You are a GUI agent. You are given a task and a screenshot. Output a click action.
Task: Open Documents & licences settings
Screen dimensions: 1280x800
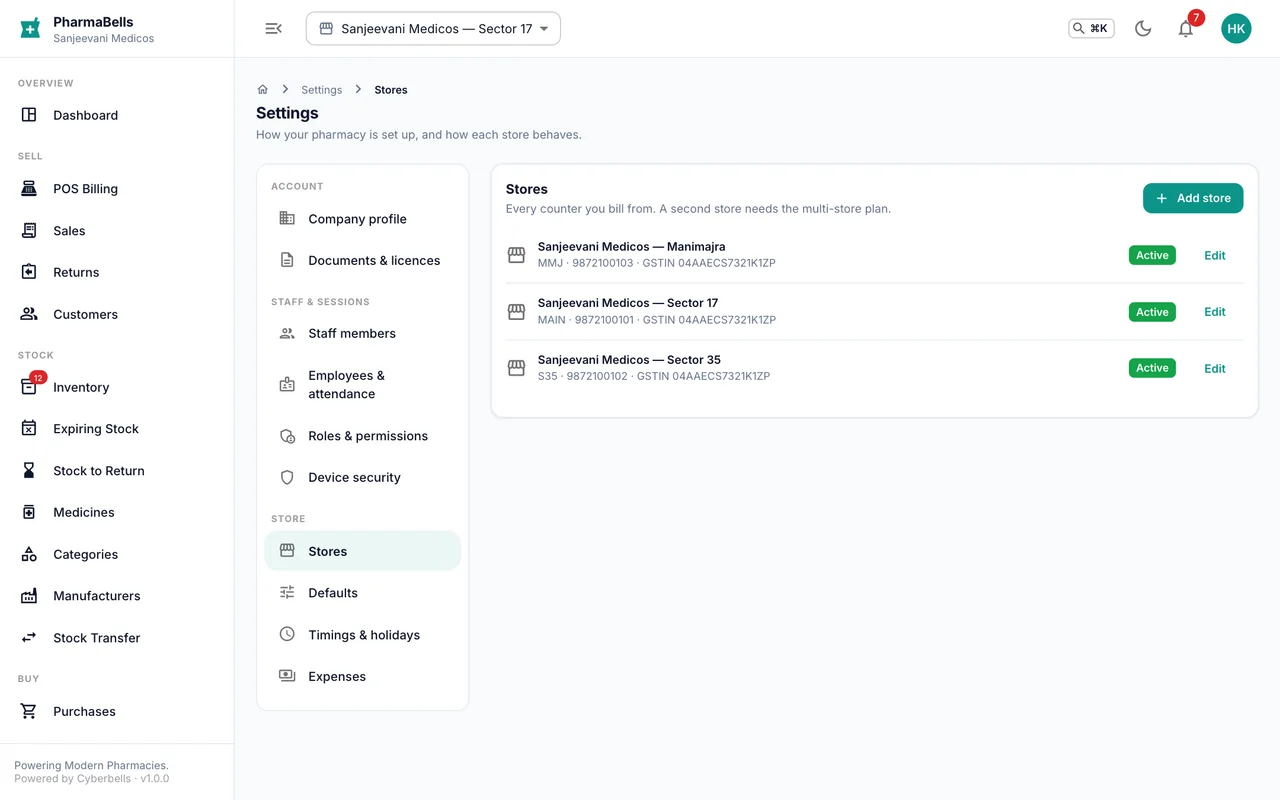(x=363, y=261)
